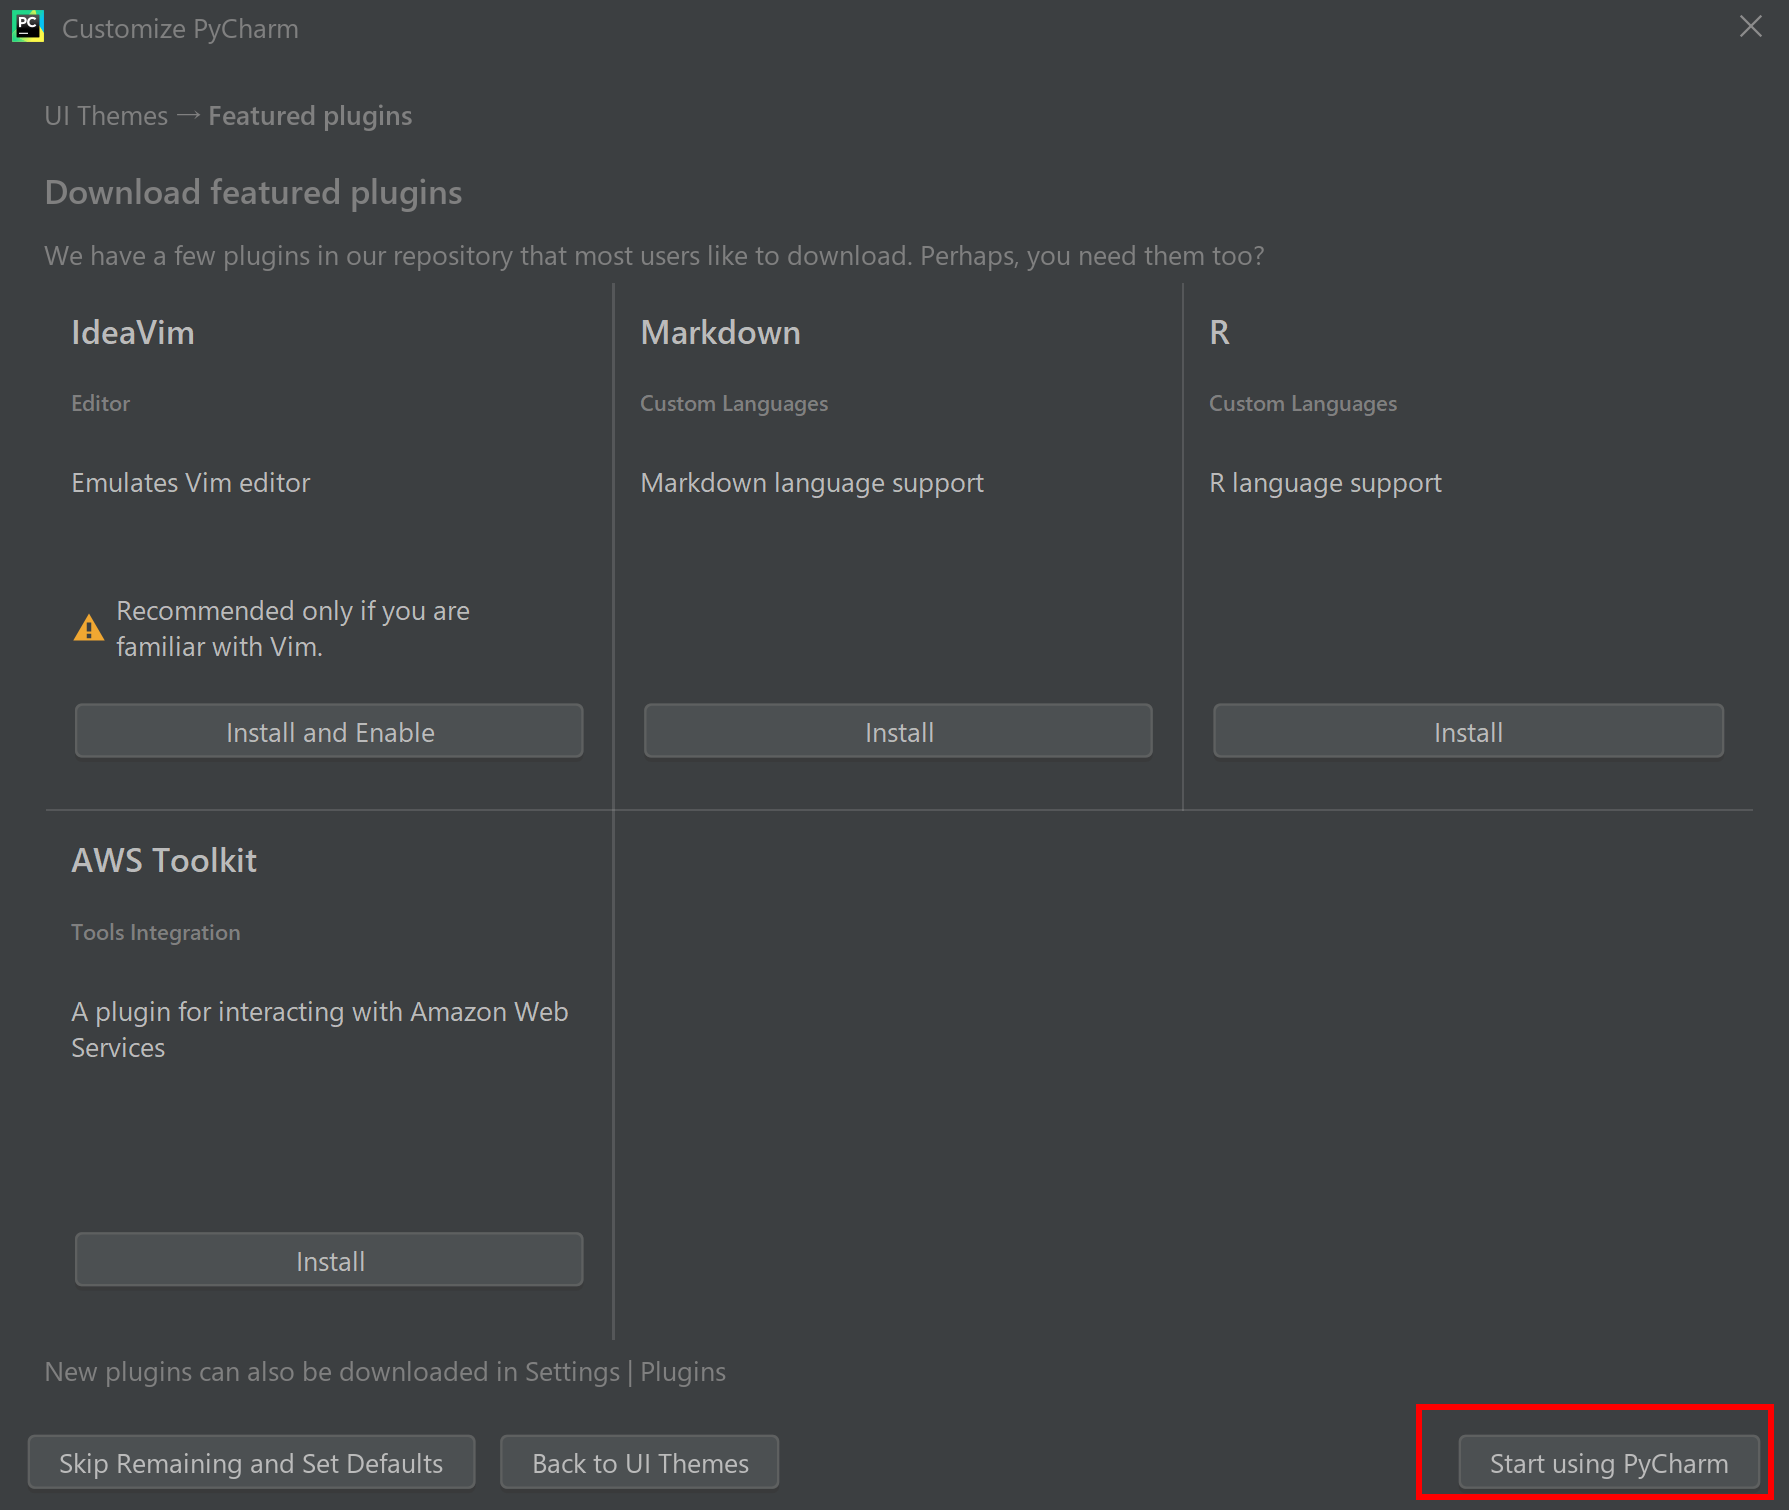Click the Emulates Vim editor description
The image size is (1789, 1510).
click(191, 483)
